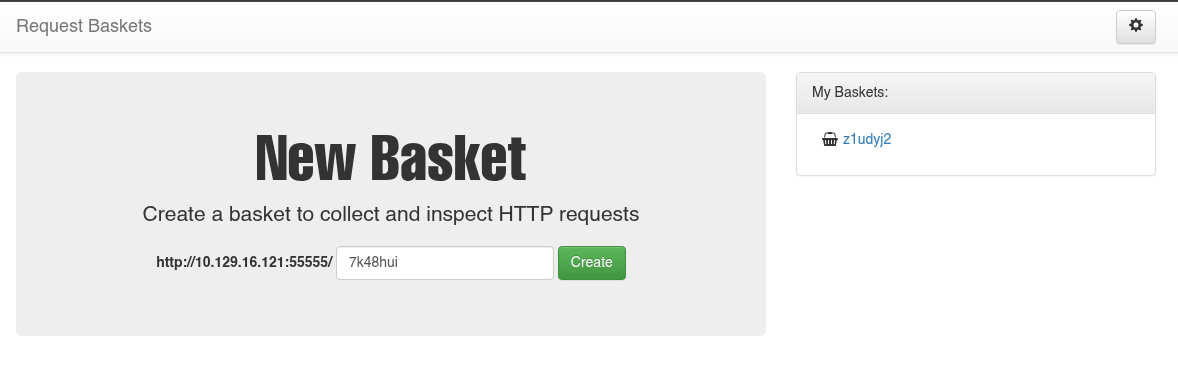Click the port 55555 in URL prefix
1178x387 pixels.
(x=311, y=262)
